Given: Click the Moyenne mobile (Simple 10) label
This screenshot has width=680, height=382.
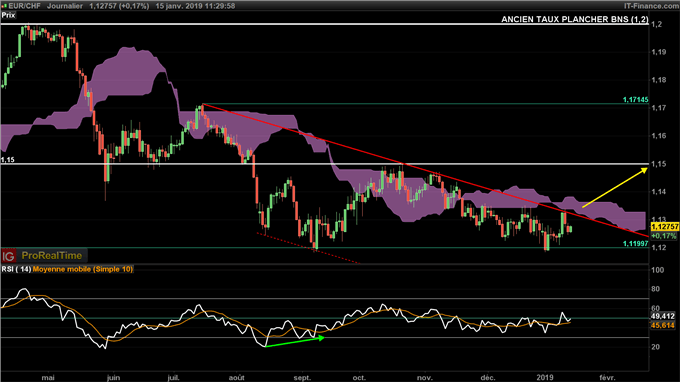Looking at the screenshot, I should [83, 269].
